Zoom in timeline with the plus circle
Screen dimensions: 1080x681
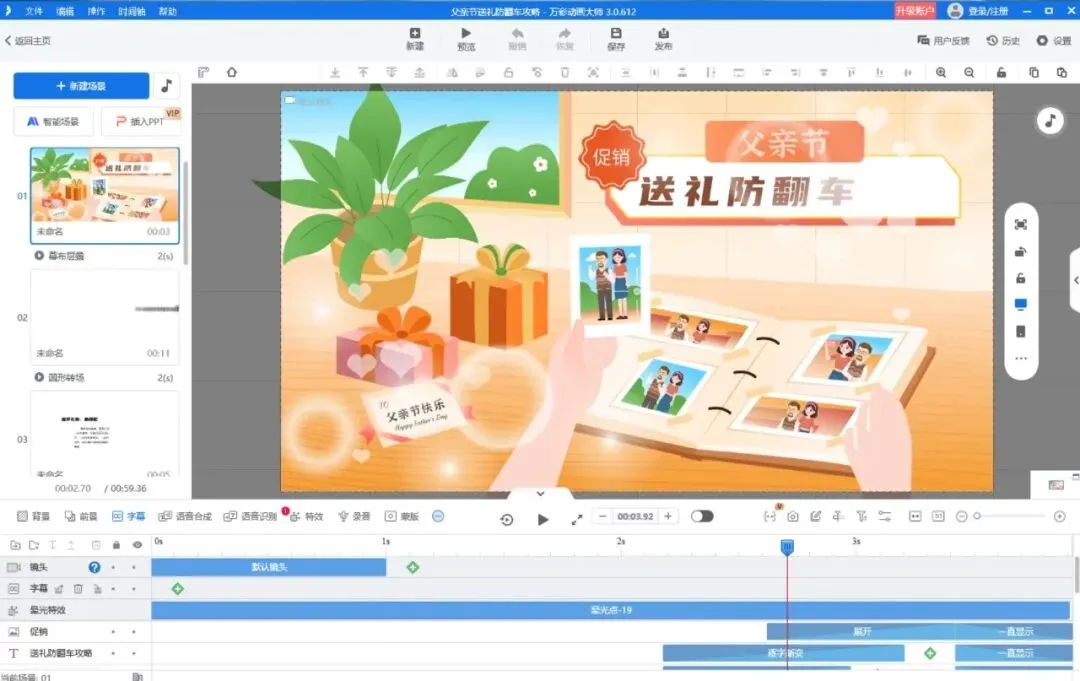[1060, 516]
